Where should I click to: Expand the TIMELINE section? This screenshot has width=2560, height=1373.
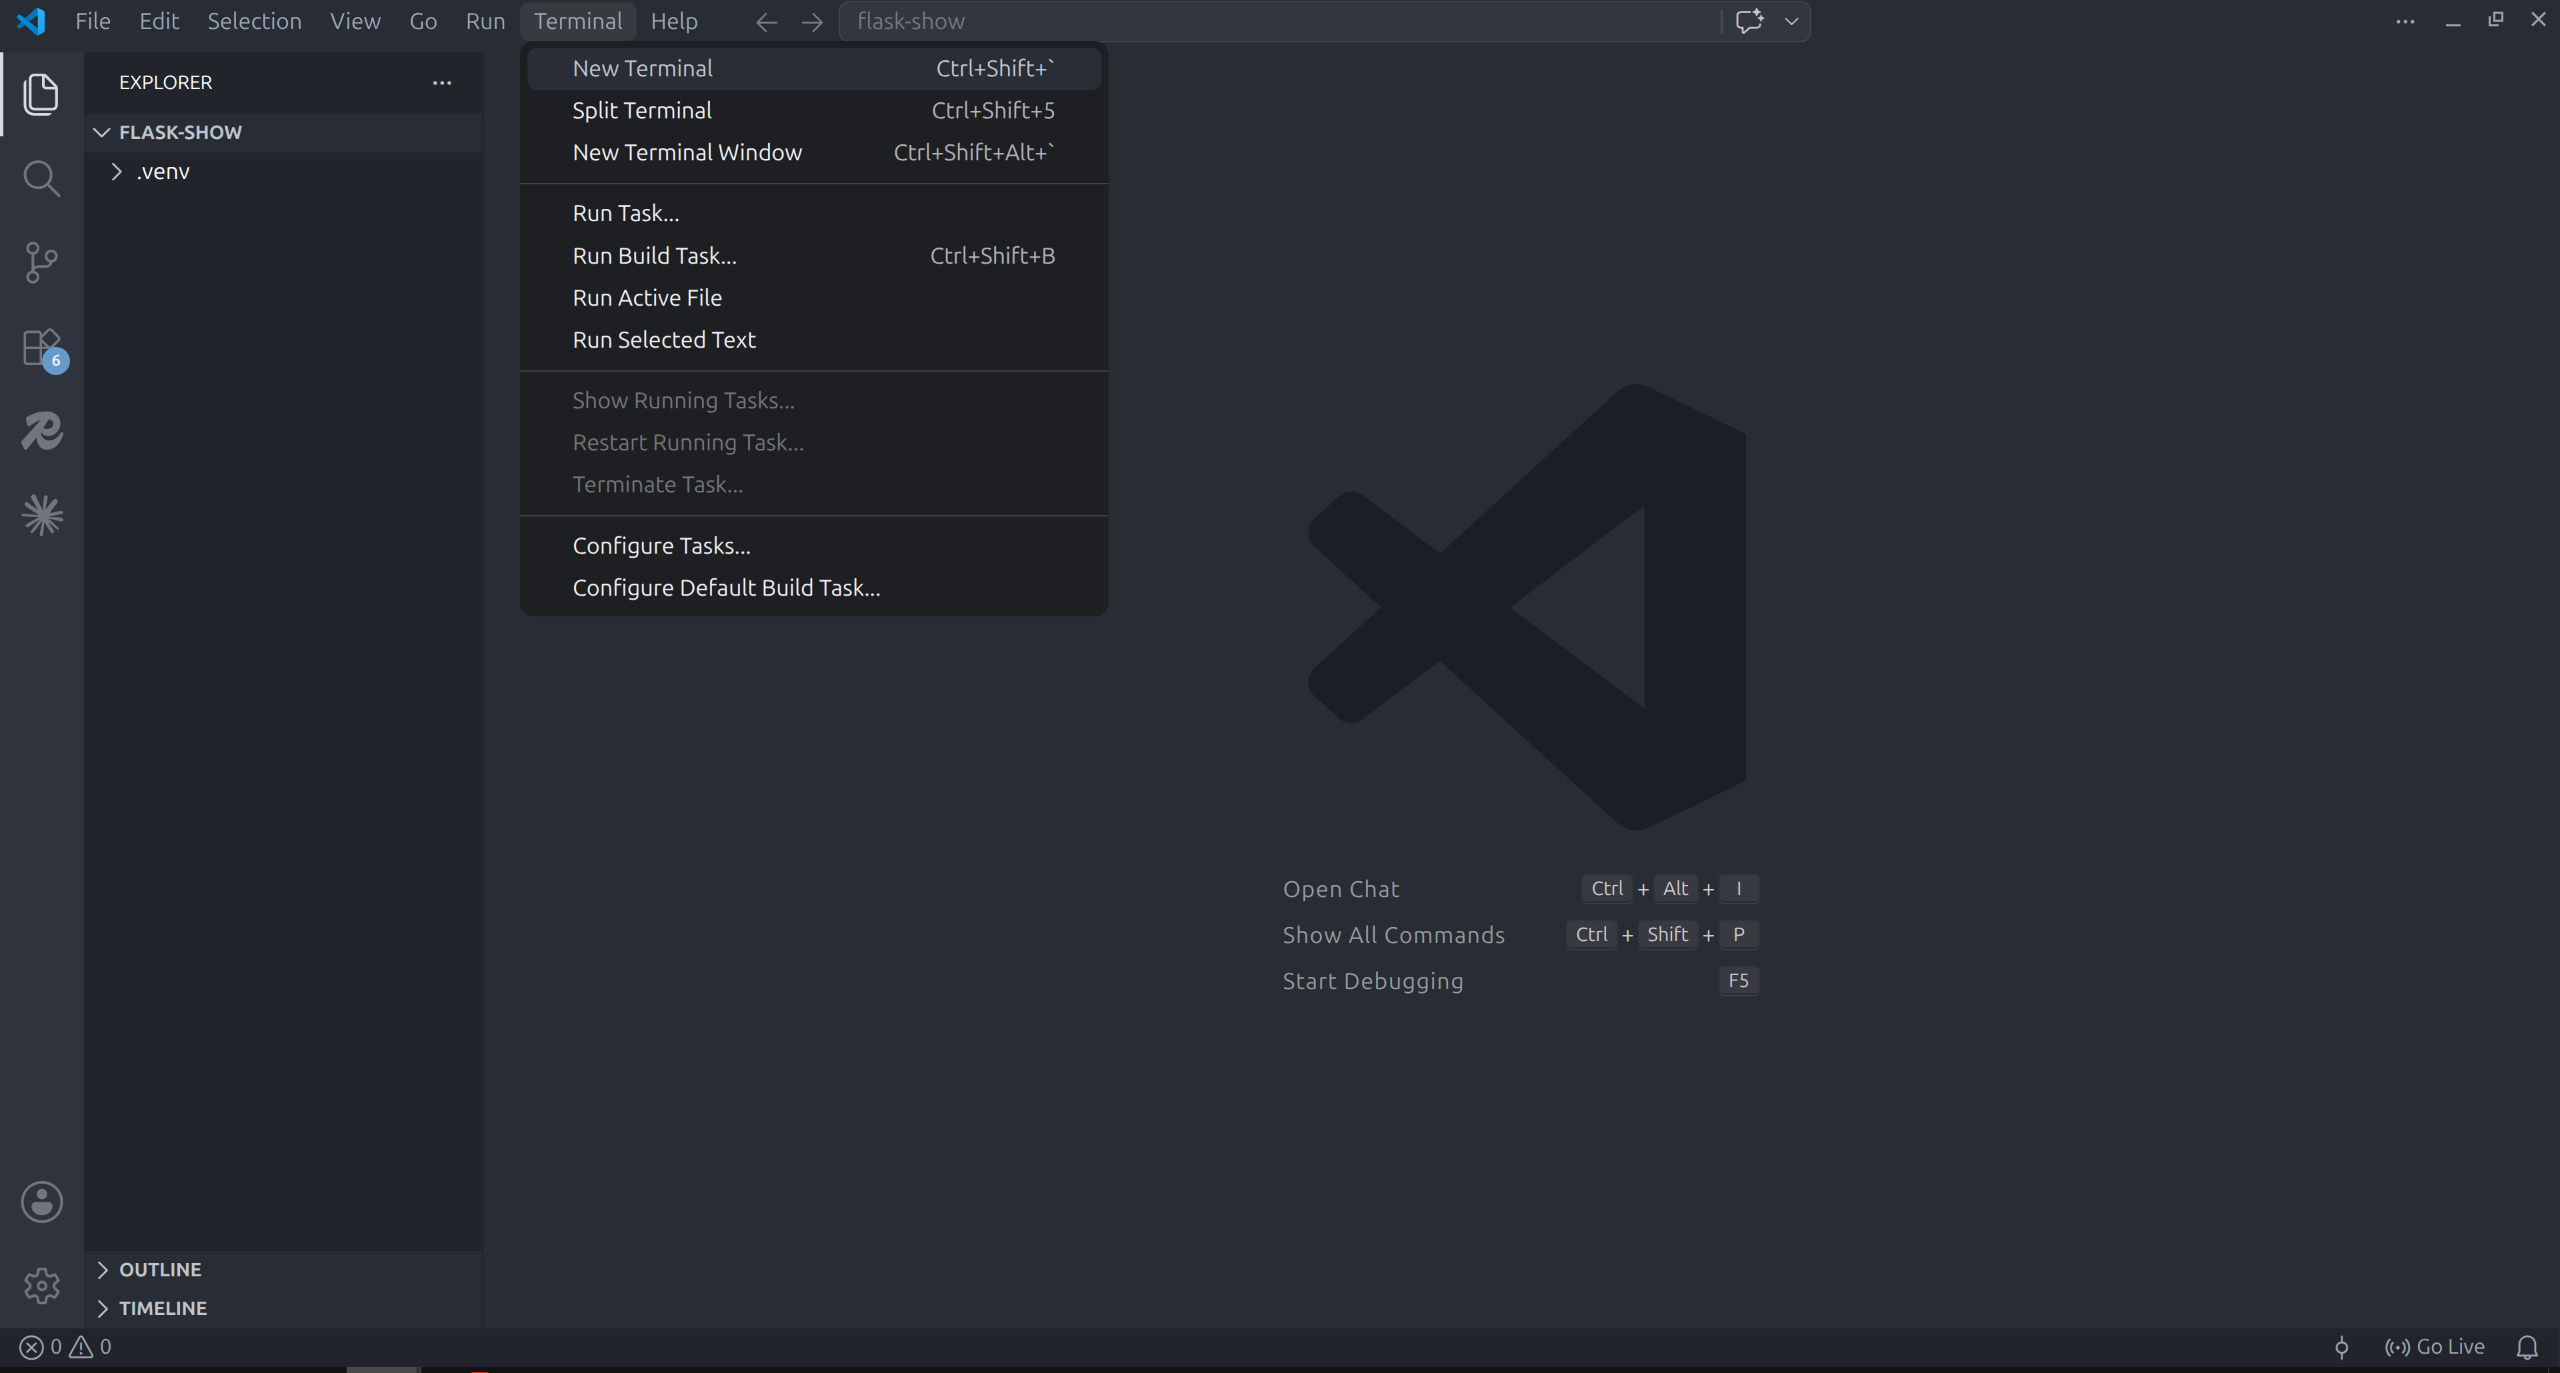pyautogui.click(x=283, y=1308)
